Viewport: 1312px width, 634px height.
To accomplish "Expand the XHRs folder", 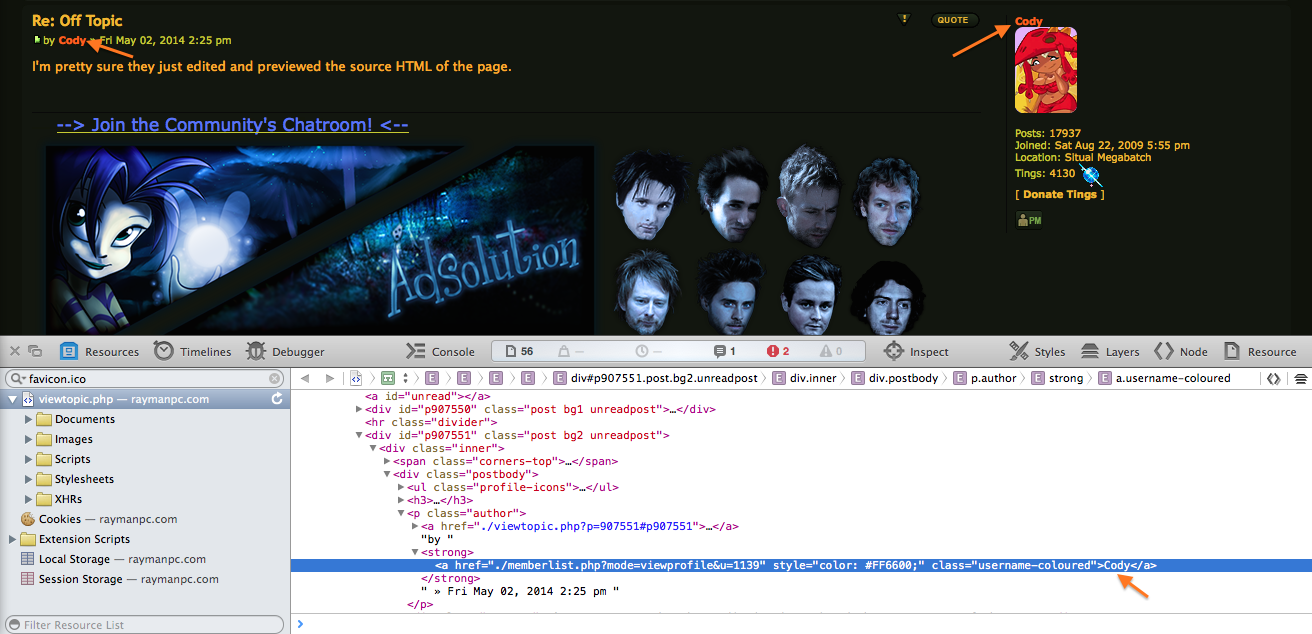I will click(x=28, y=499).
